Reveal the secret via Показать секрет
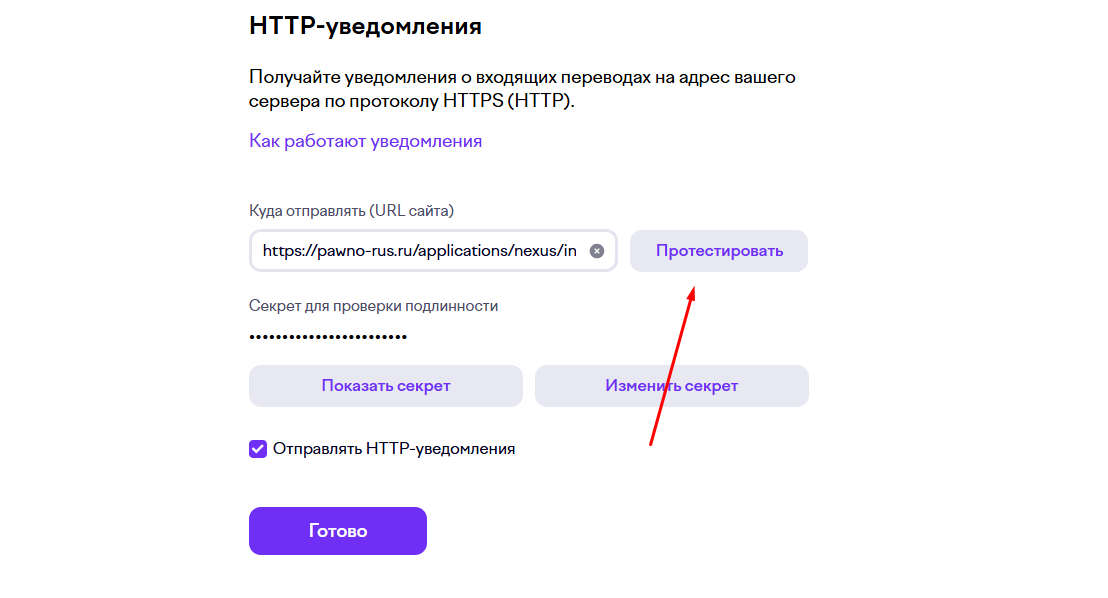The image size is (1108, 598). pos(385,386)
